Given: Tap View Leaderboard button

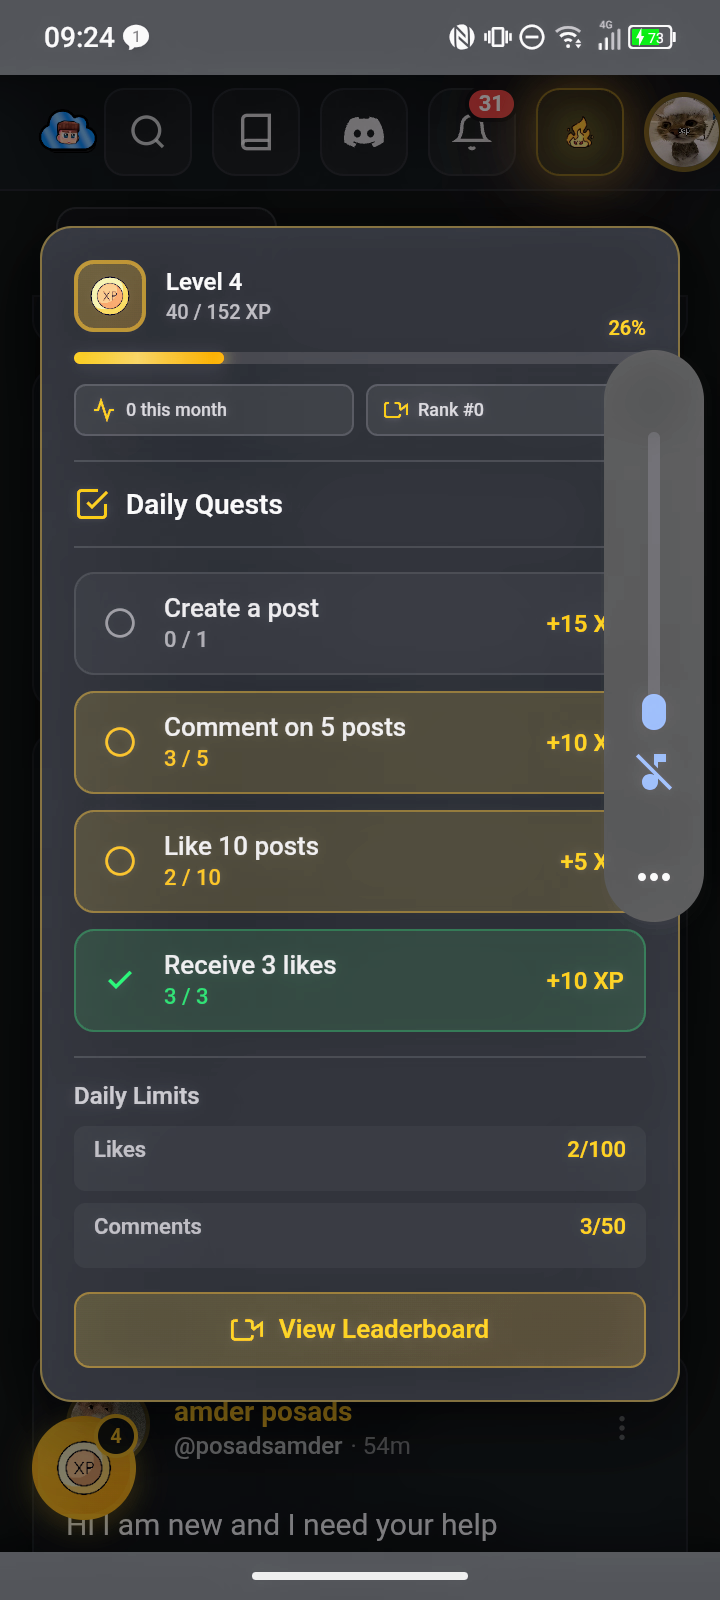Looking at the screenshot, I should tap(360, 1329).
